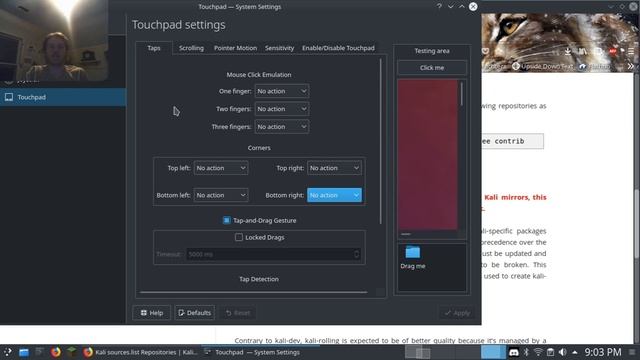
Task: Open the Bottom left corner dropdown
Action: [221, 195]
